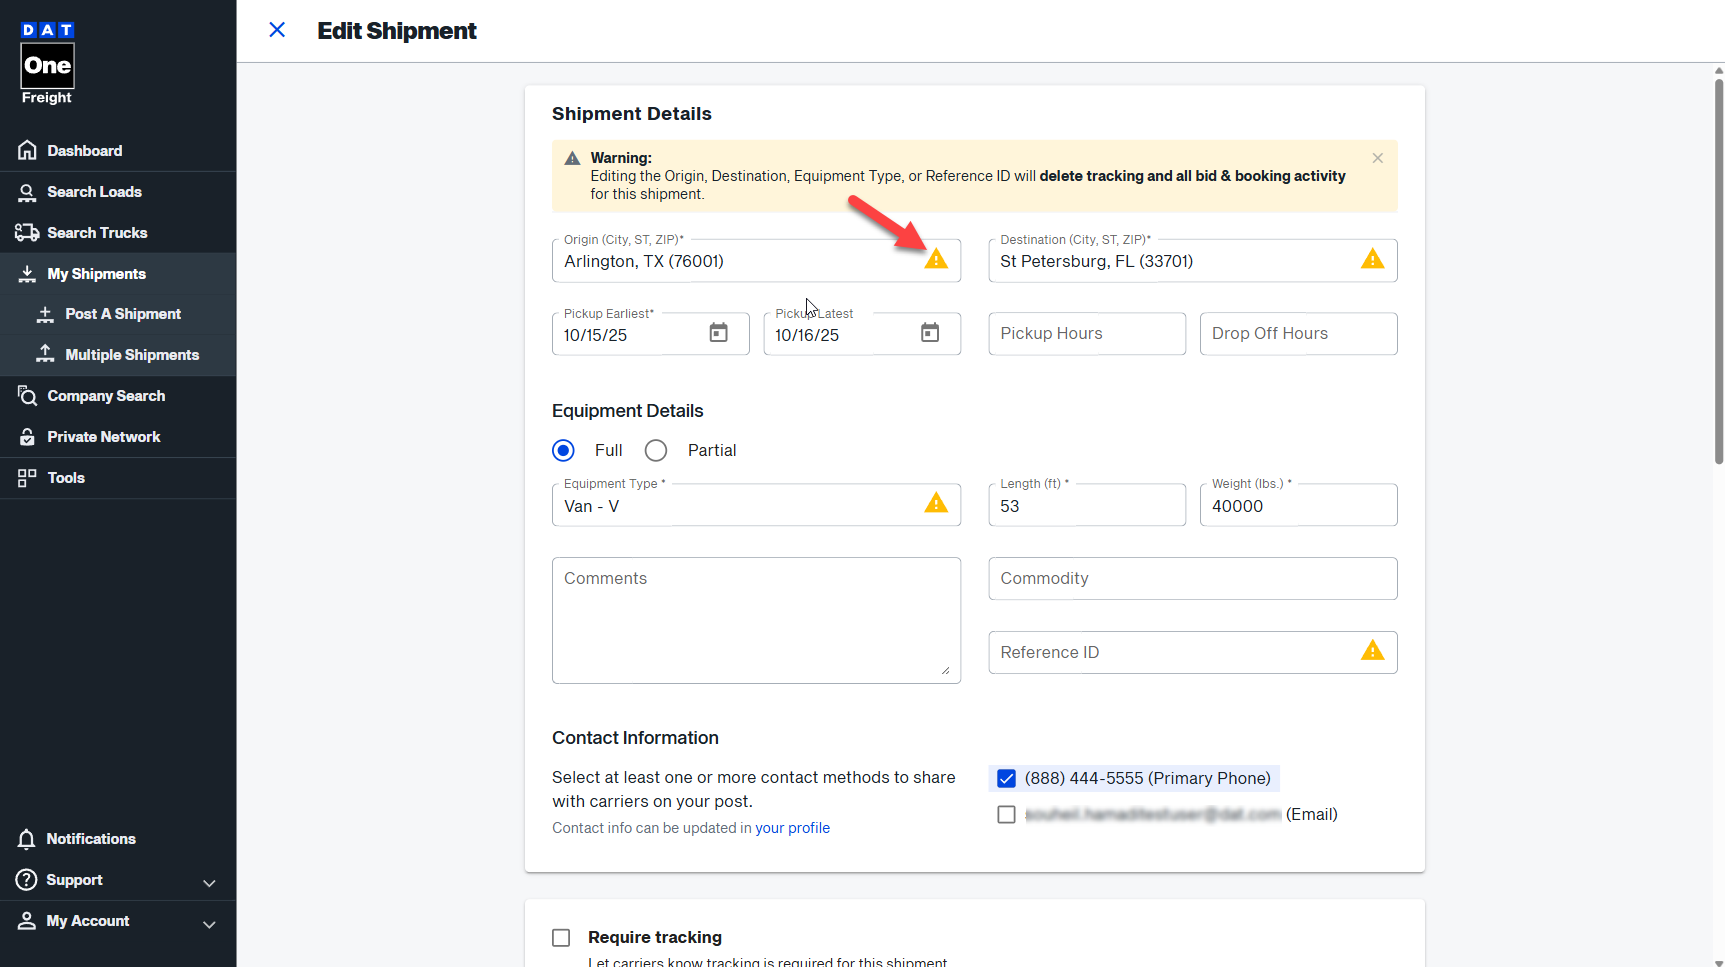Go to Search Loads in sidebar

[x=94, y=192]
